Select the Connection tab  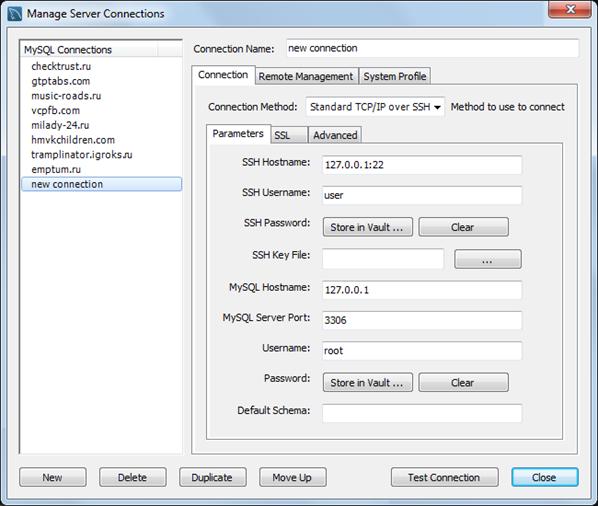tap(223, 75)
